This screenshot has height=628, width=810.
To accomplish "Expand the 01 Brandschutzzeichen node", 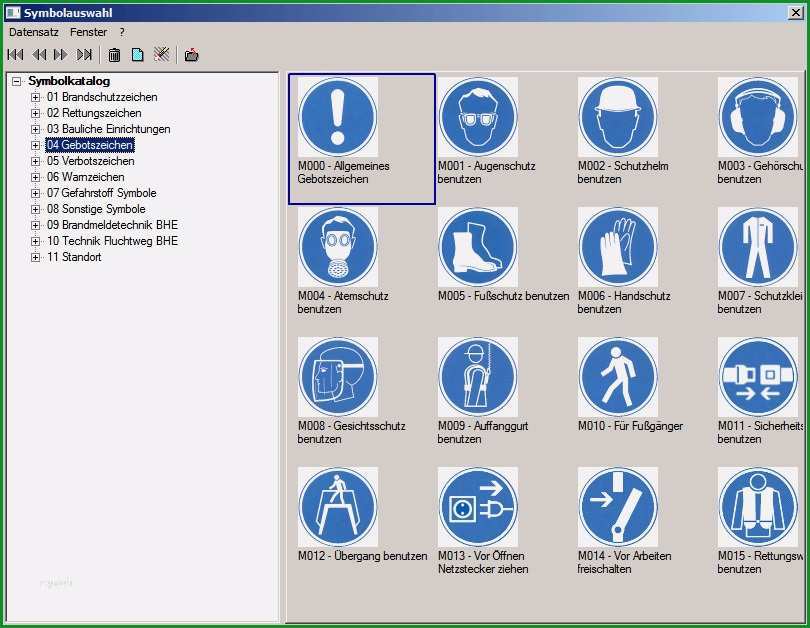I will (x=36, y=97).
